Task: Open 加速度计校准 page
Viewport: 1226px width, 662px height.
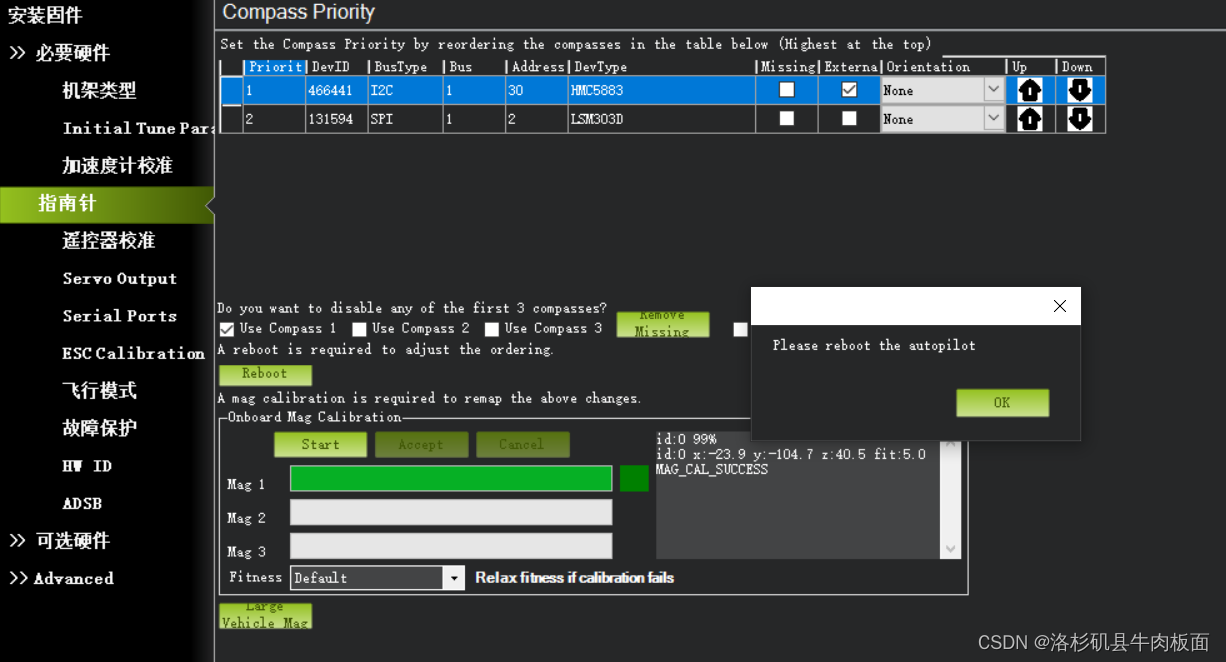Action: point(117,165)
